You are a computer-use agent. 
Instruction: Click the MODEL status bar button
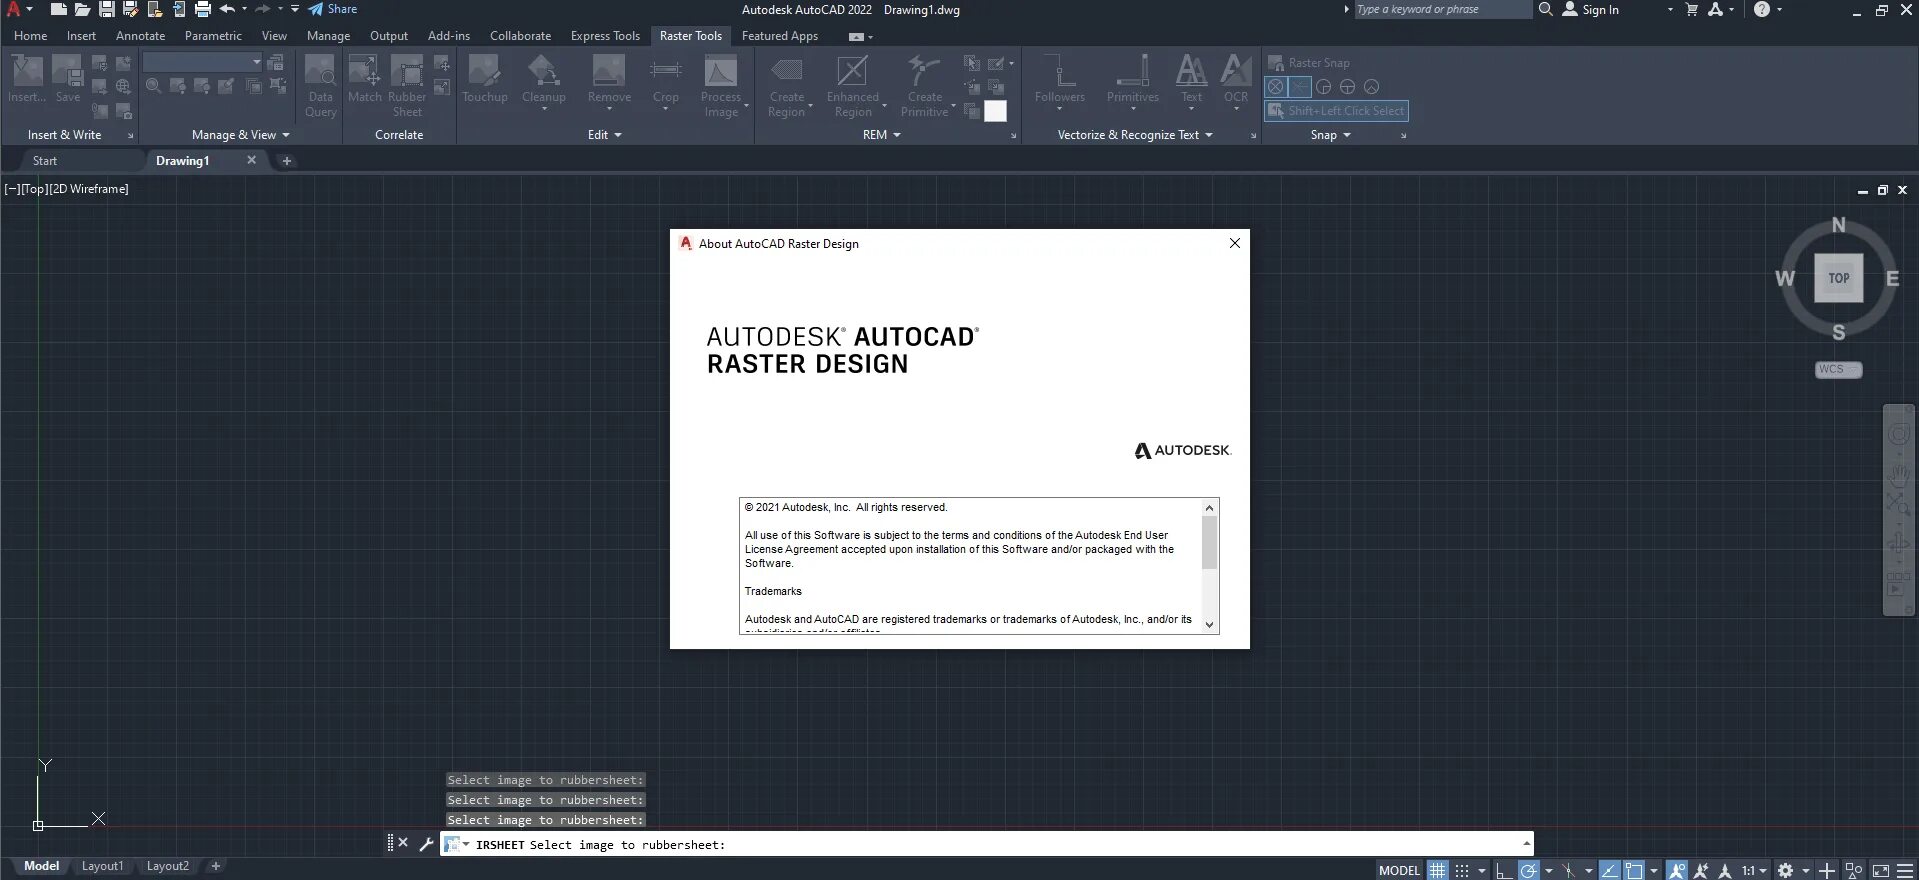tap(1399, 870)
